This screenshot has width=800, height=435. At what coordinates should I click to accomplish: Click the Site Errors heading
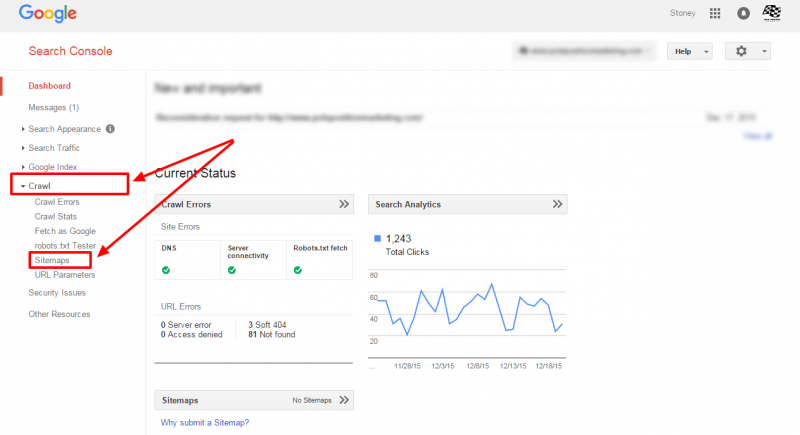click(180, 226)
